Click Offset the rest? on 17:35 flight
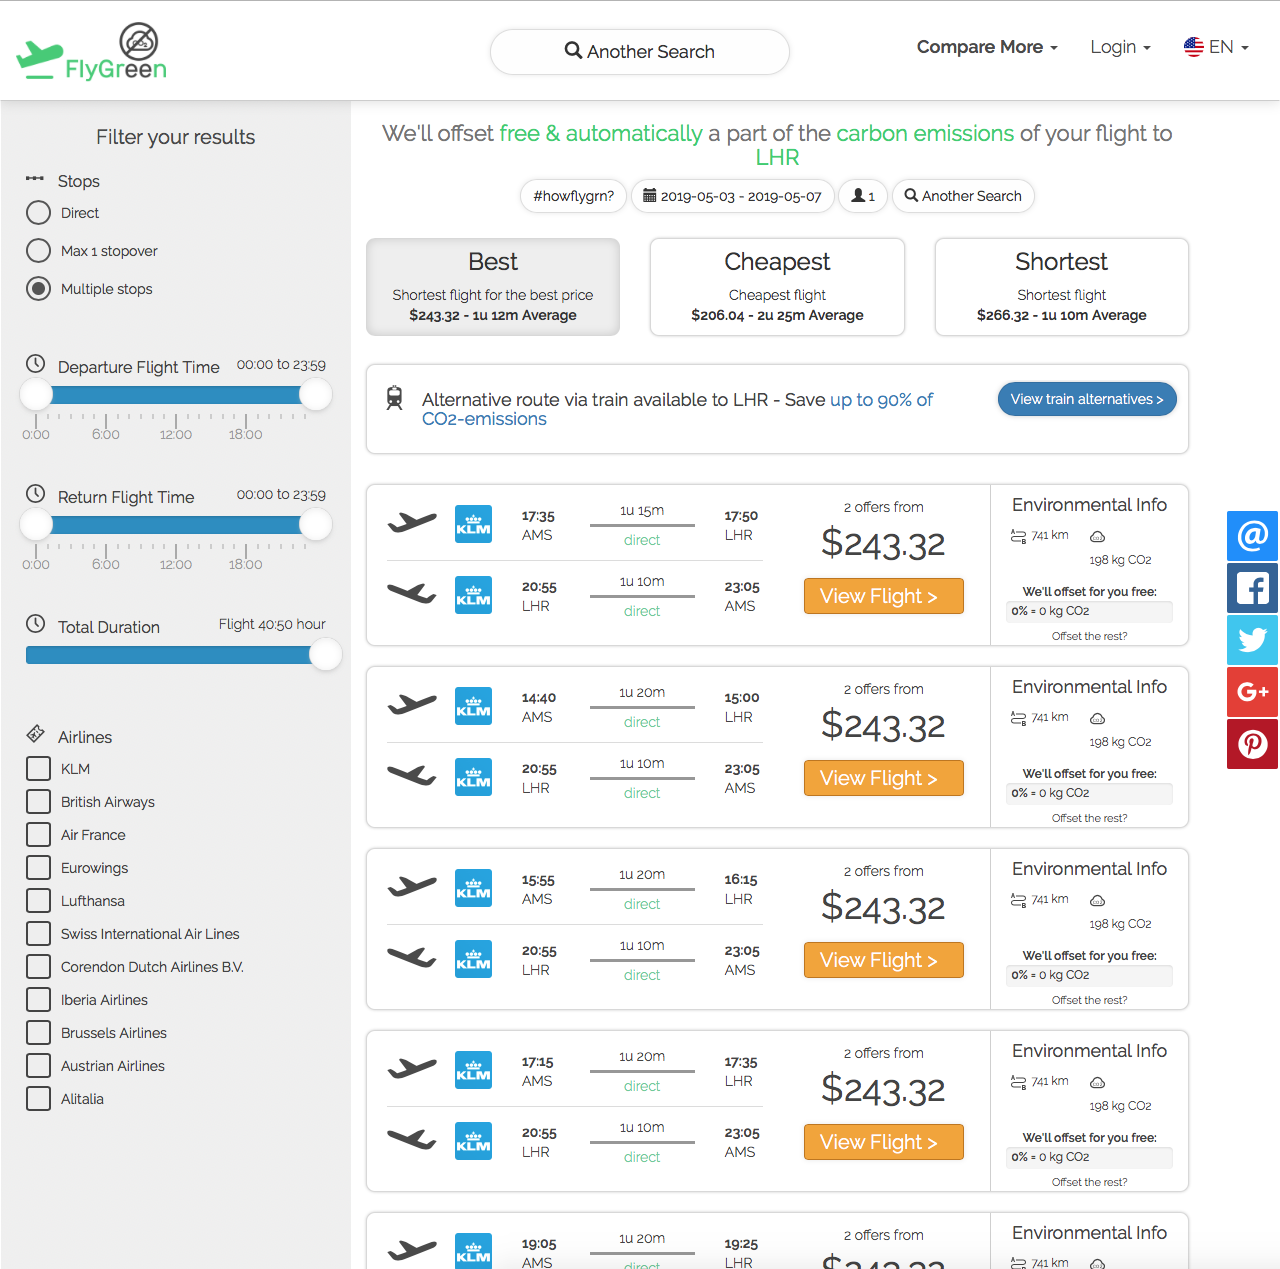 tap(1089, 636)
